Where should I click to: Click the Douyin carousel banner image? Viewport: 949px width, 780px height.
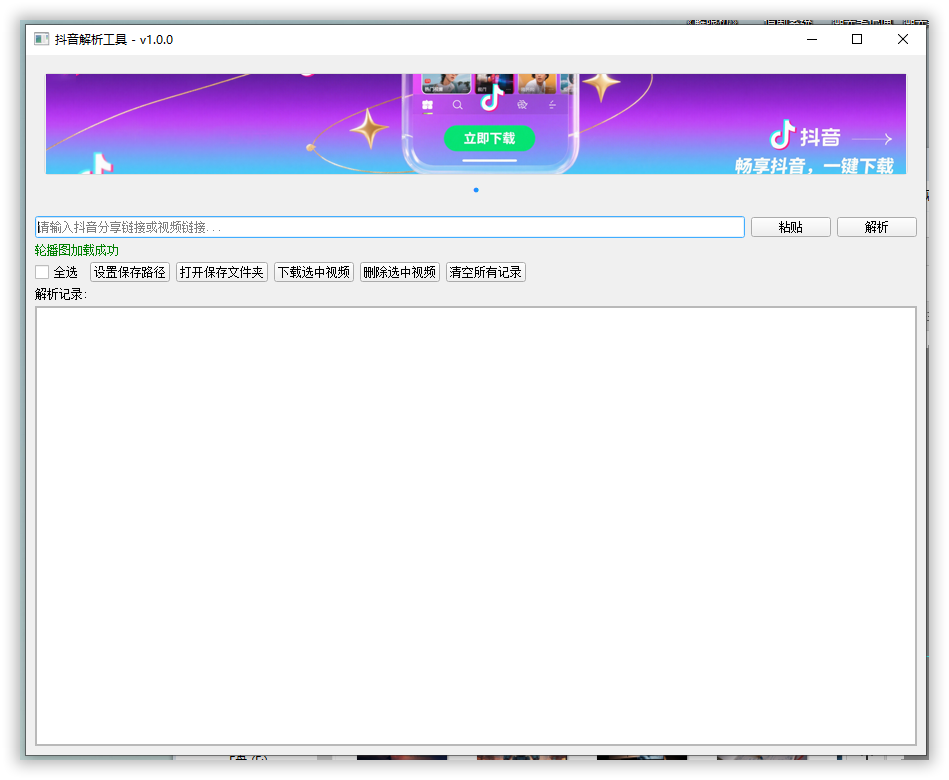(x=476, y=124)
